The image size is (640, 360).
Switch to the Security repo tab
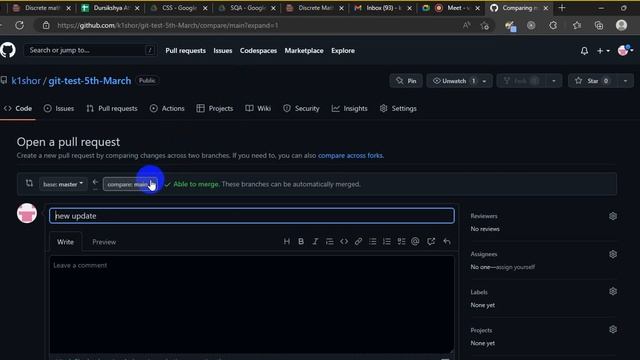(x=301, y=109)
